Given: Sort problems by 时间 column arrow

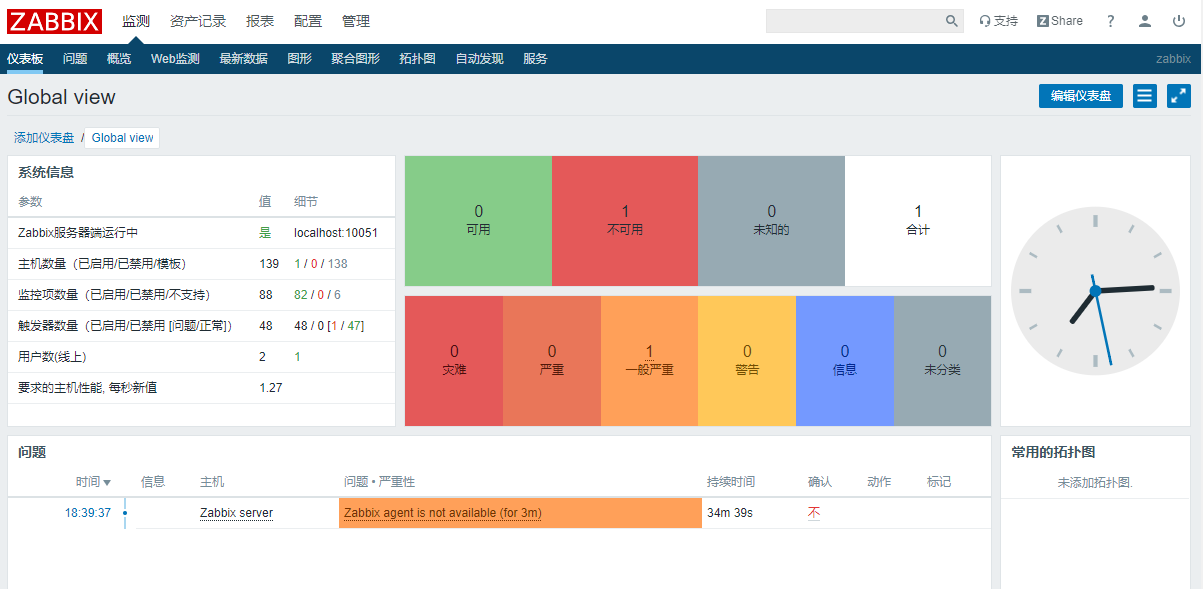Looking at the screenshot, I should point(107,483).
